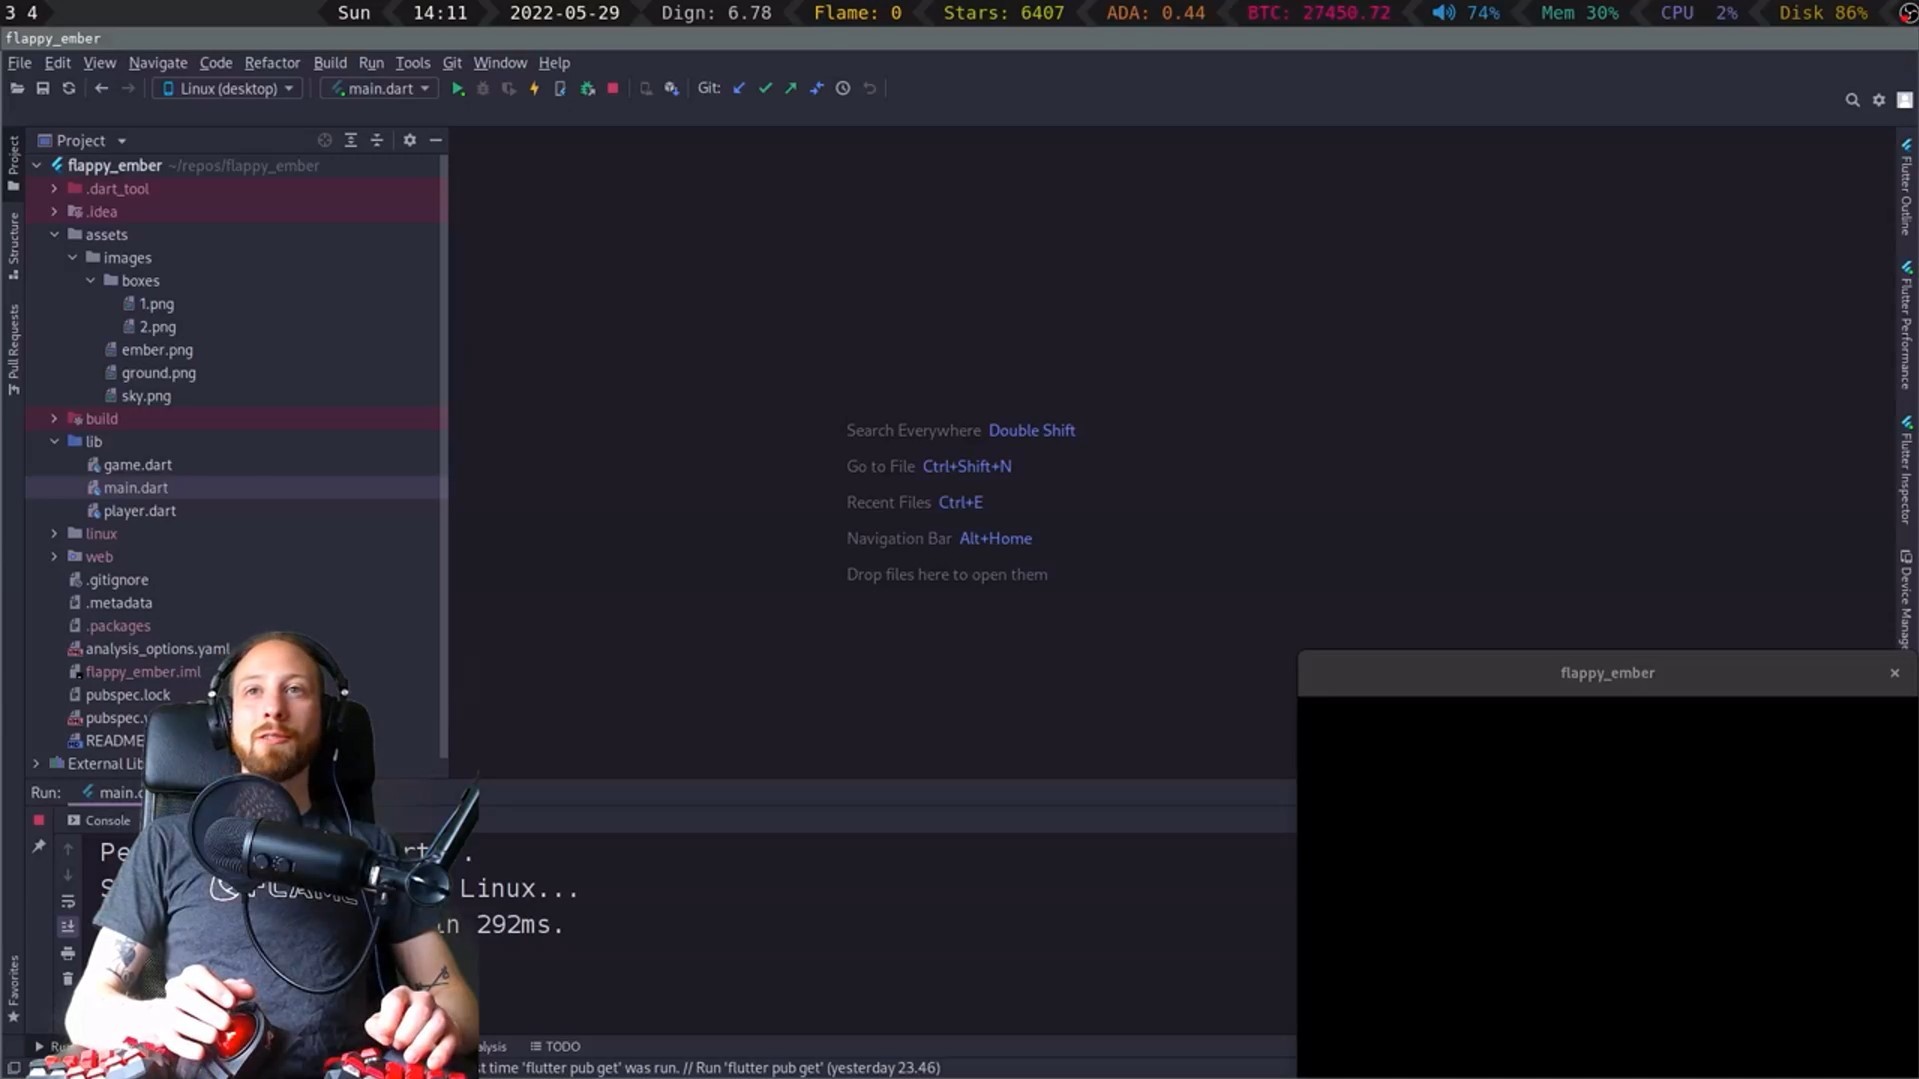Image resolution: width=1919 pixels, height=1079 pixels.
Task: Click the Search Everywhere magnifier icon
Action: tap(1852, 100)
